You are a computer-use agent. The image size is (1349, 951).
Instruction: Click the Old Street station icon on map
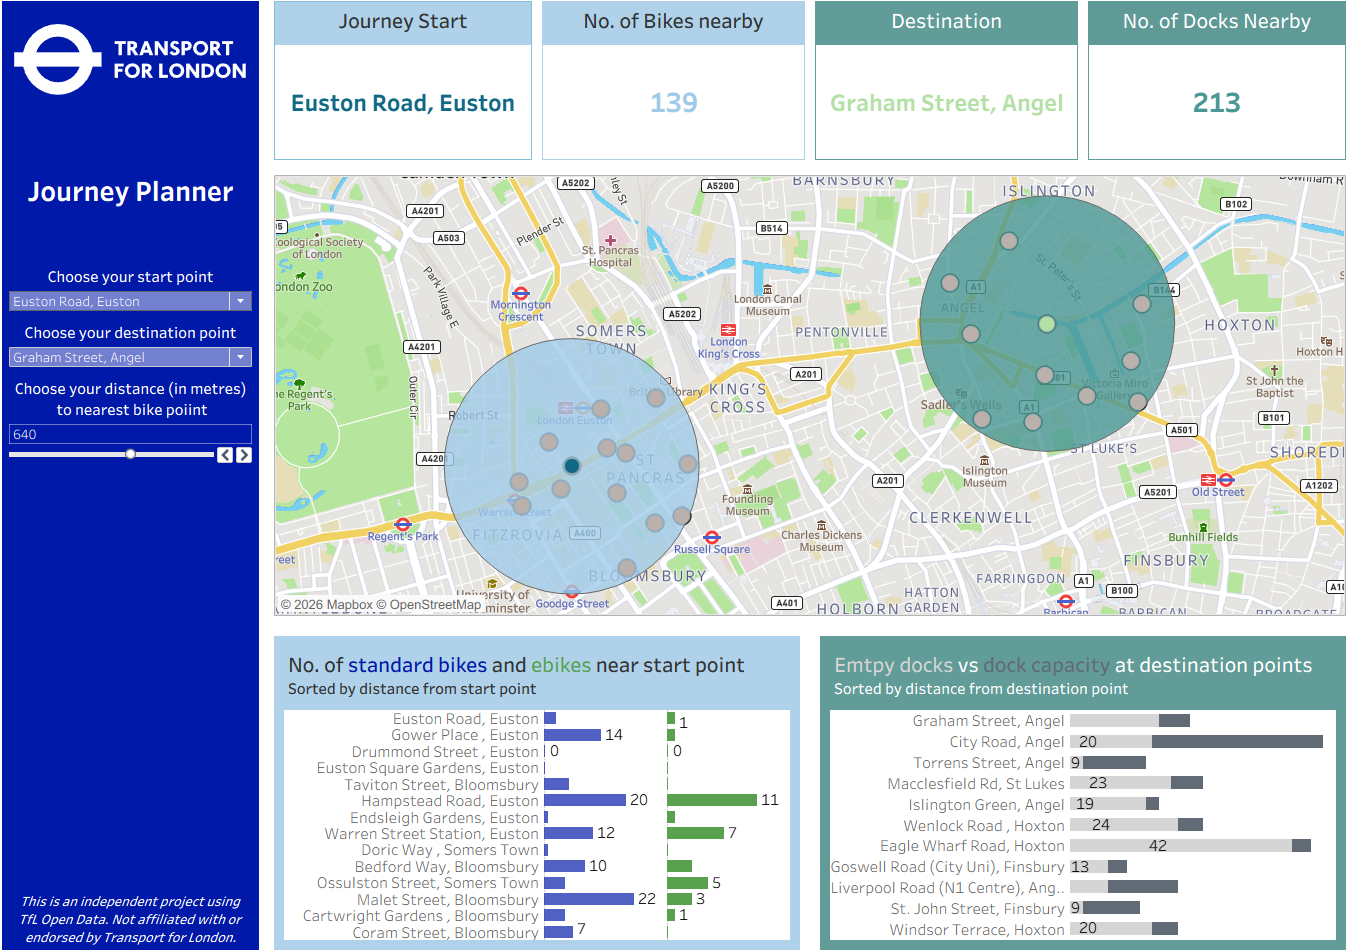[x=1225, y=480]
